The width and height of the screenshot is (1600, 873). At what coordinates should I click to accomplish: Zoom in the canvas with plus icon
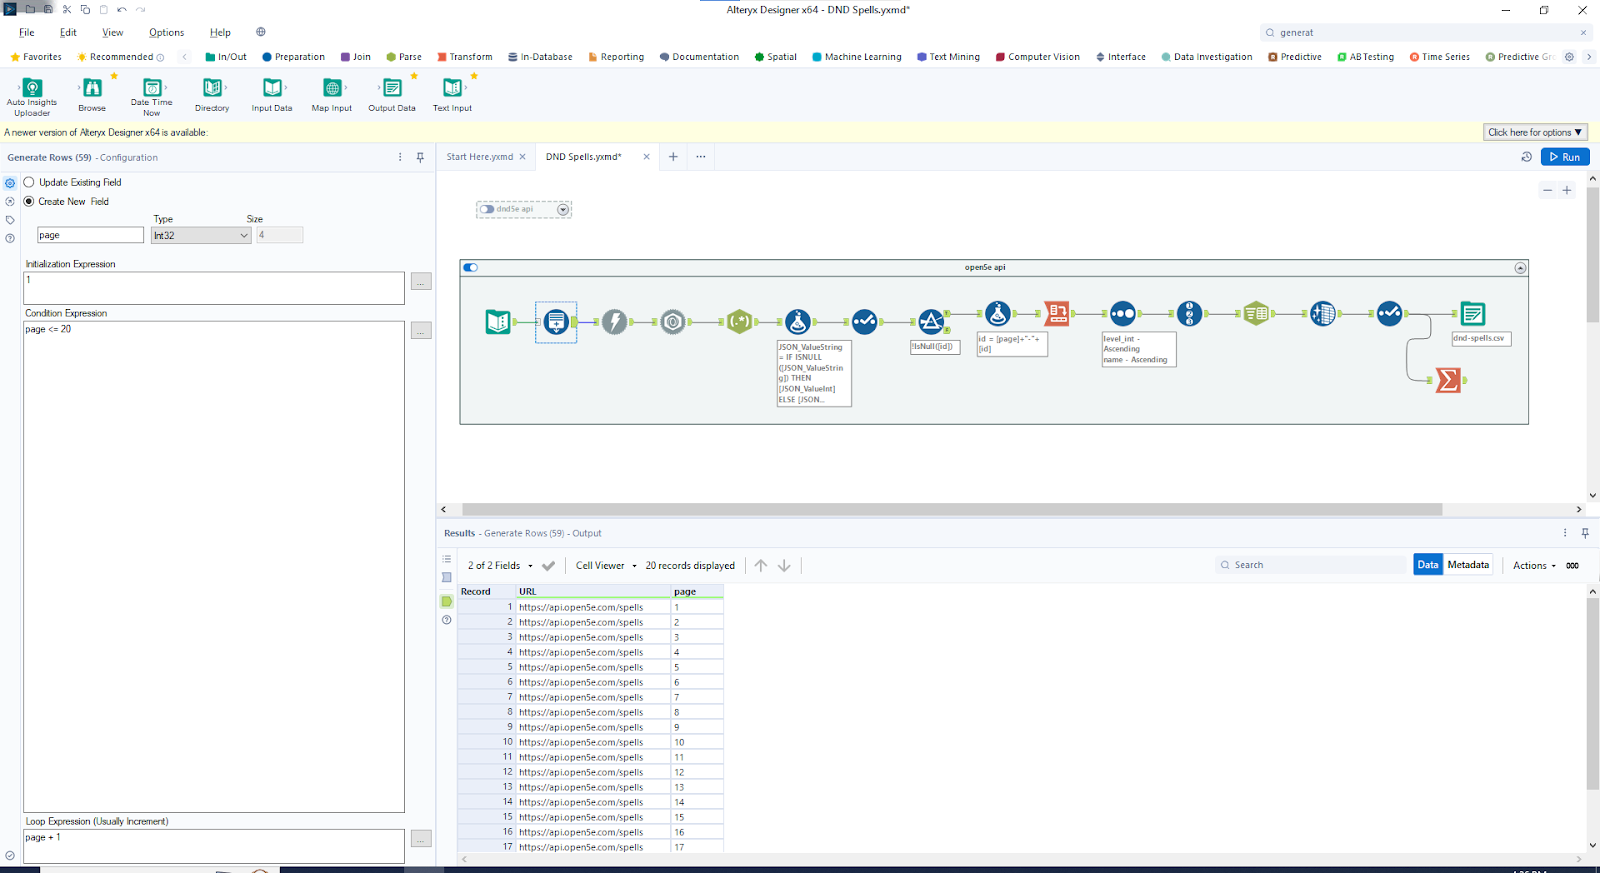(x=1567, y=190)
